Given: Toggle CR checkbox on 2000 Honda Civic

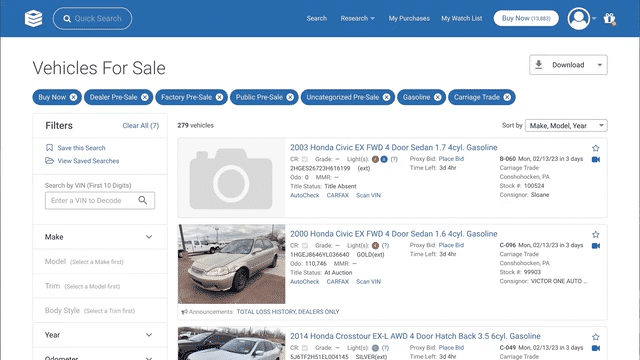Looking at the screenshot, I should pyautogui.click(x=305, y=245).
